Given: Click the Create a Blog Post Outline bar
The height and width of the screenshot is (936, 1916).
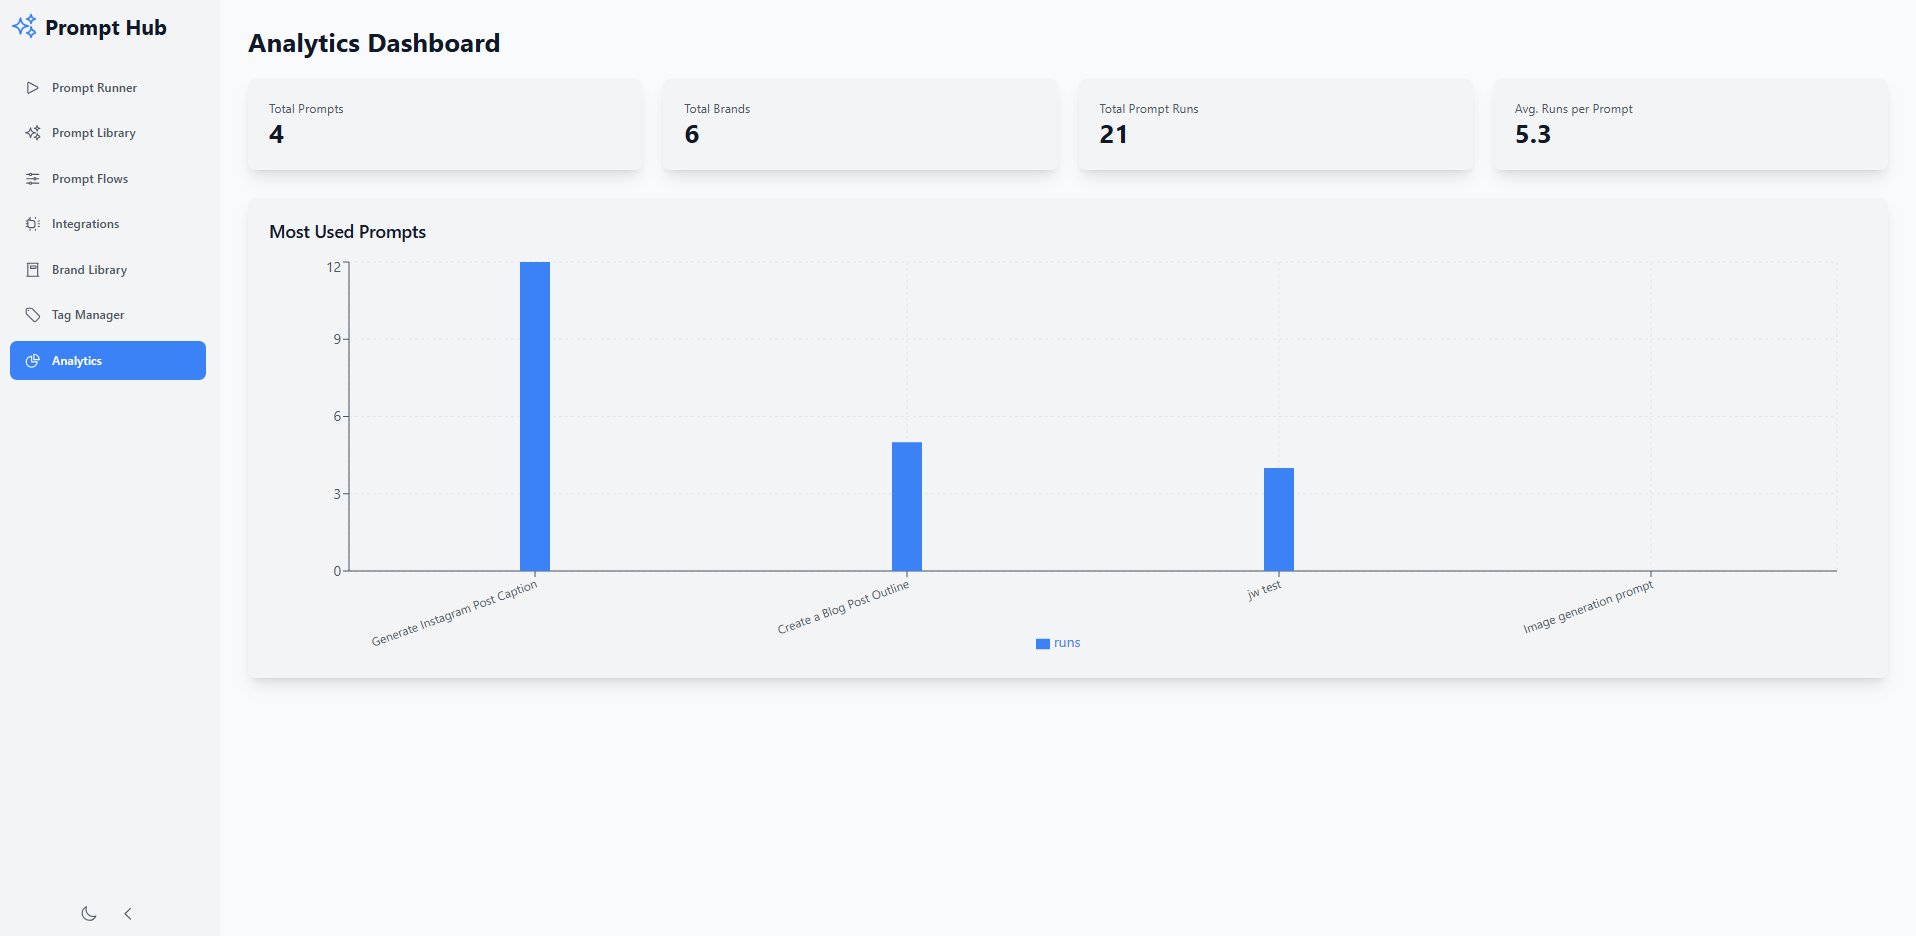Looking at the screenshot, I should [x=907, y=506].
